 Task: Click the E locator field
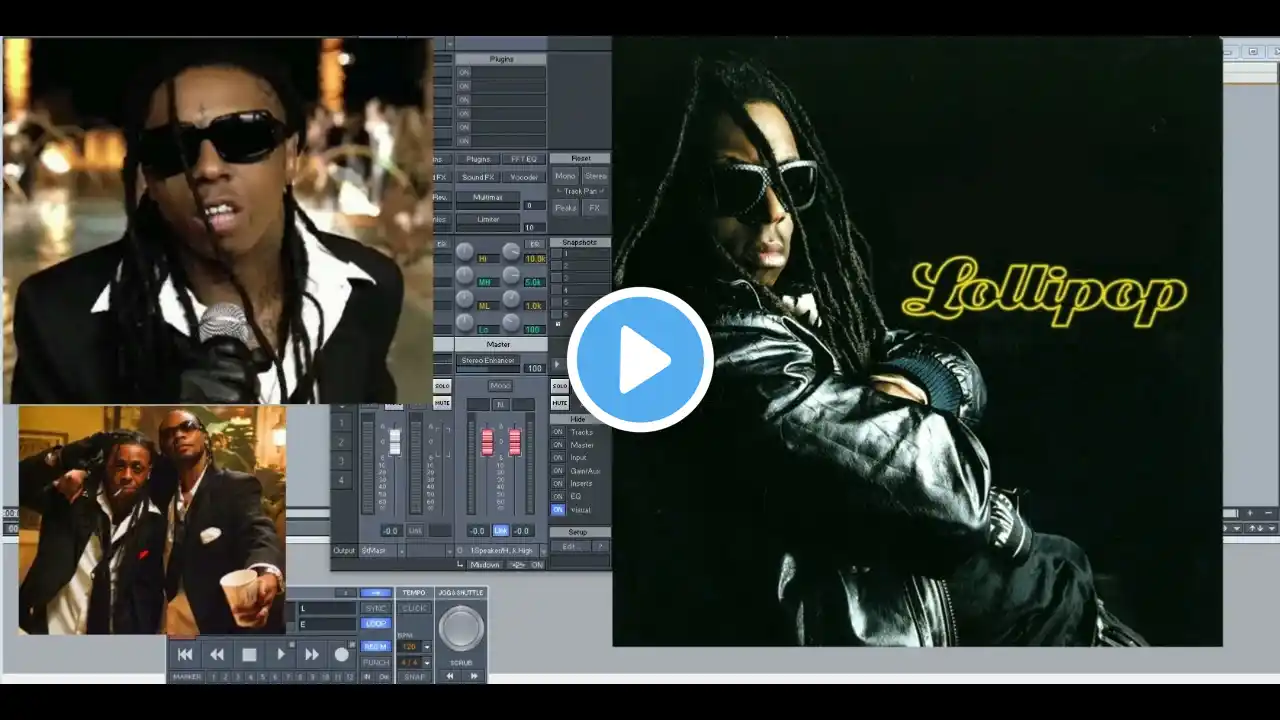pyautogui.click(x=326, y=624)
